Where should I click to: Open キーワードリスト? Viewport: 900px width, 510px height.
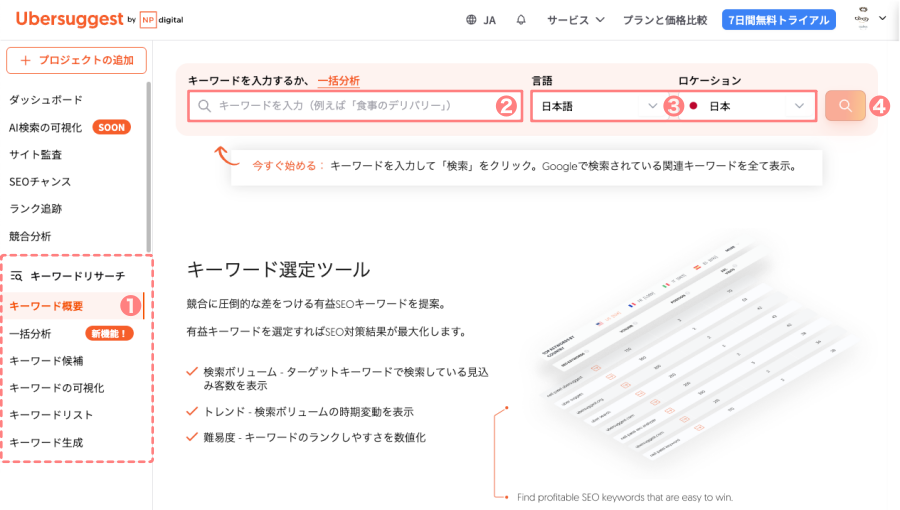pyautogui.click(x=51, y=415)
